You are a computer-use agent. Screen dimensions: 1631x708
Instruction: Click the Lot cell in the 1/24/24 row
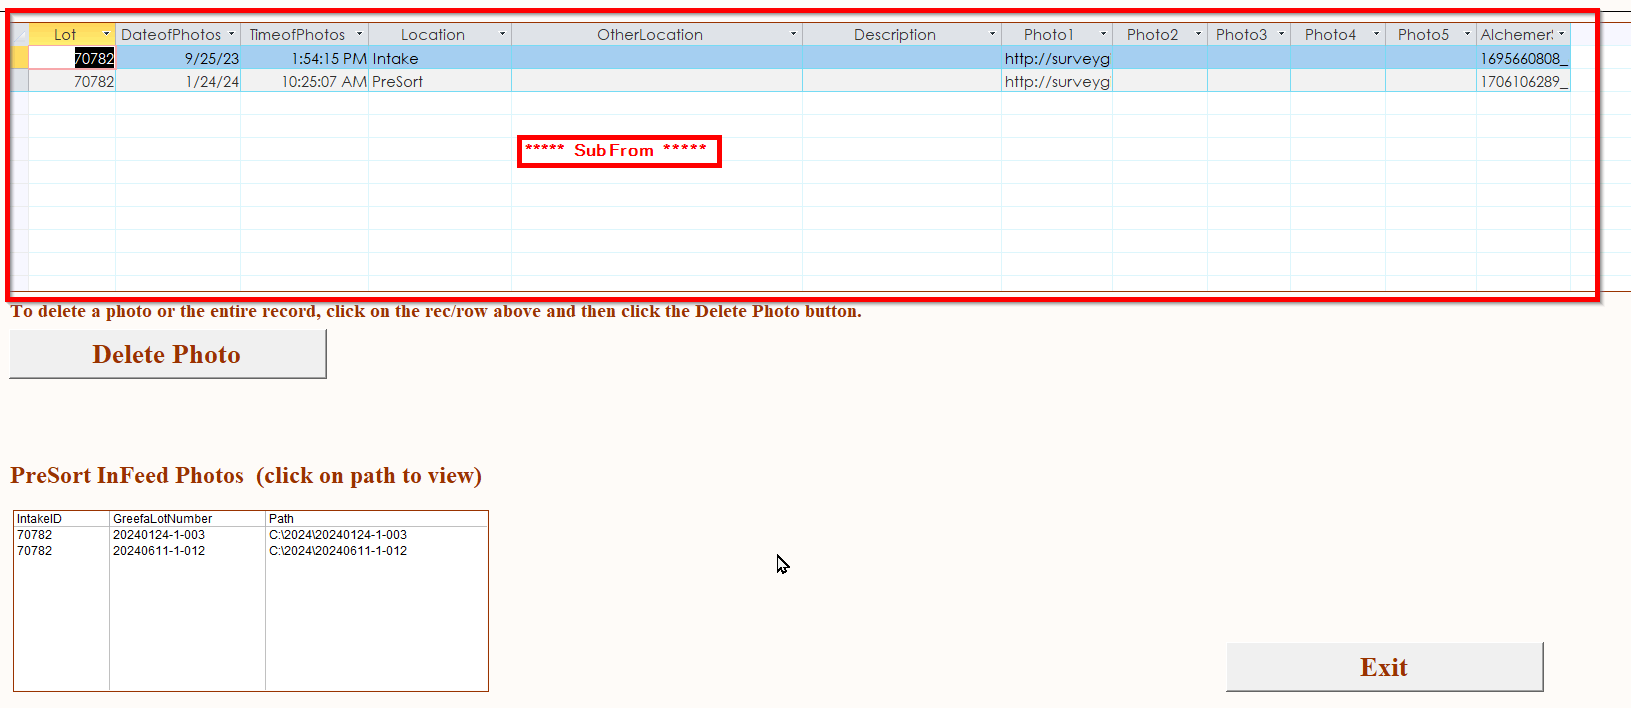point(72,81)
